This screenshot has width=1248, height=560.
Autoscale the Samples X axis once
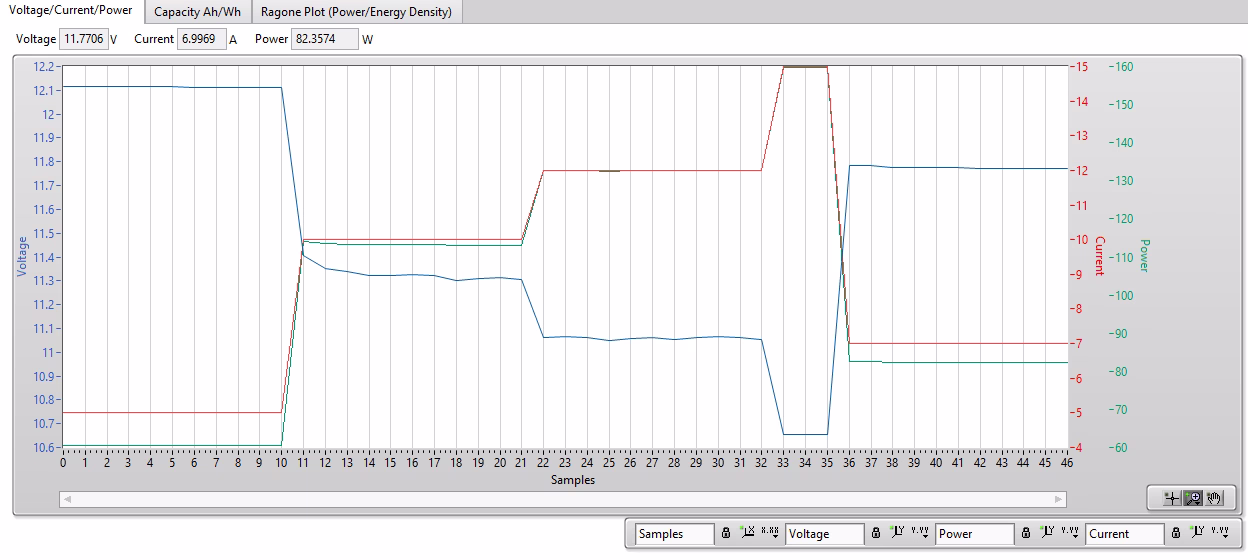pyautogui.click(x=748, y=533)
